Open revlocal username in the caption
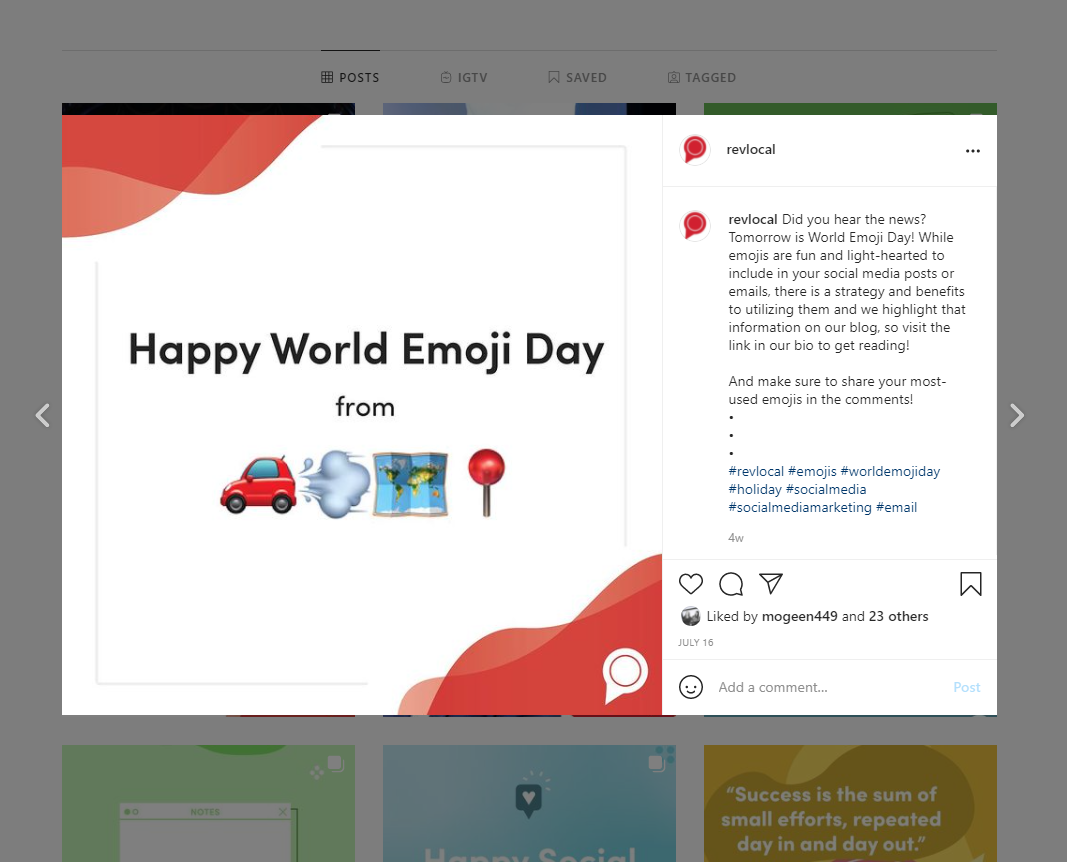The height and width of the screenshot is (862, 1067). click(x=753, y=219)
